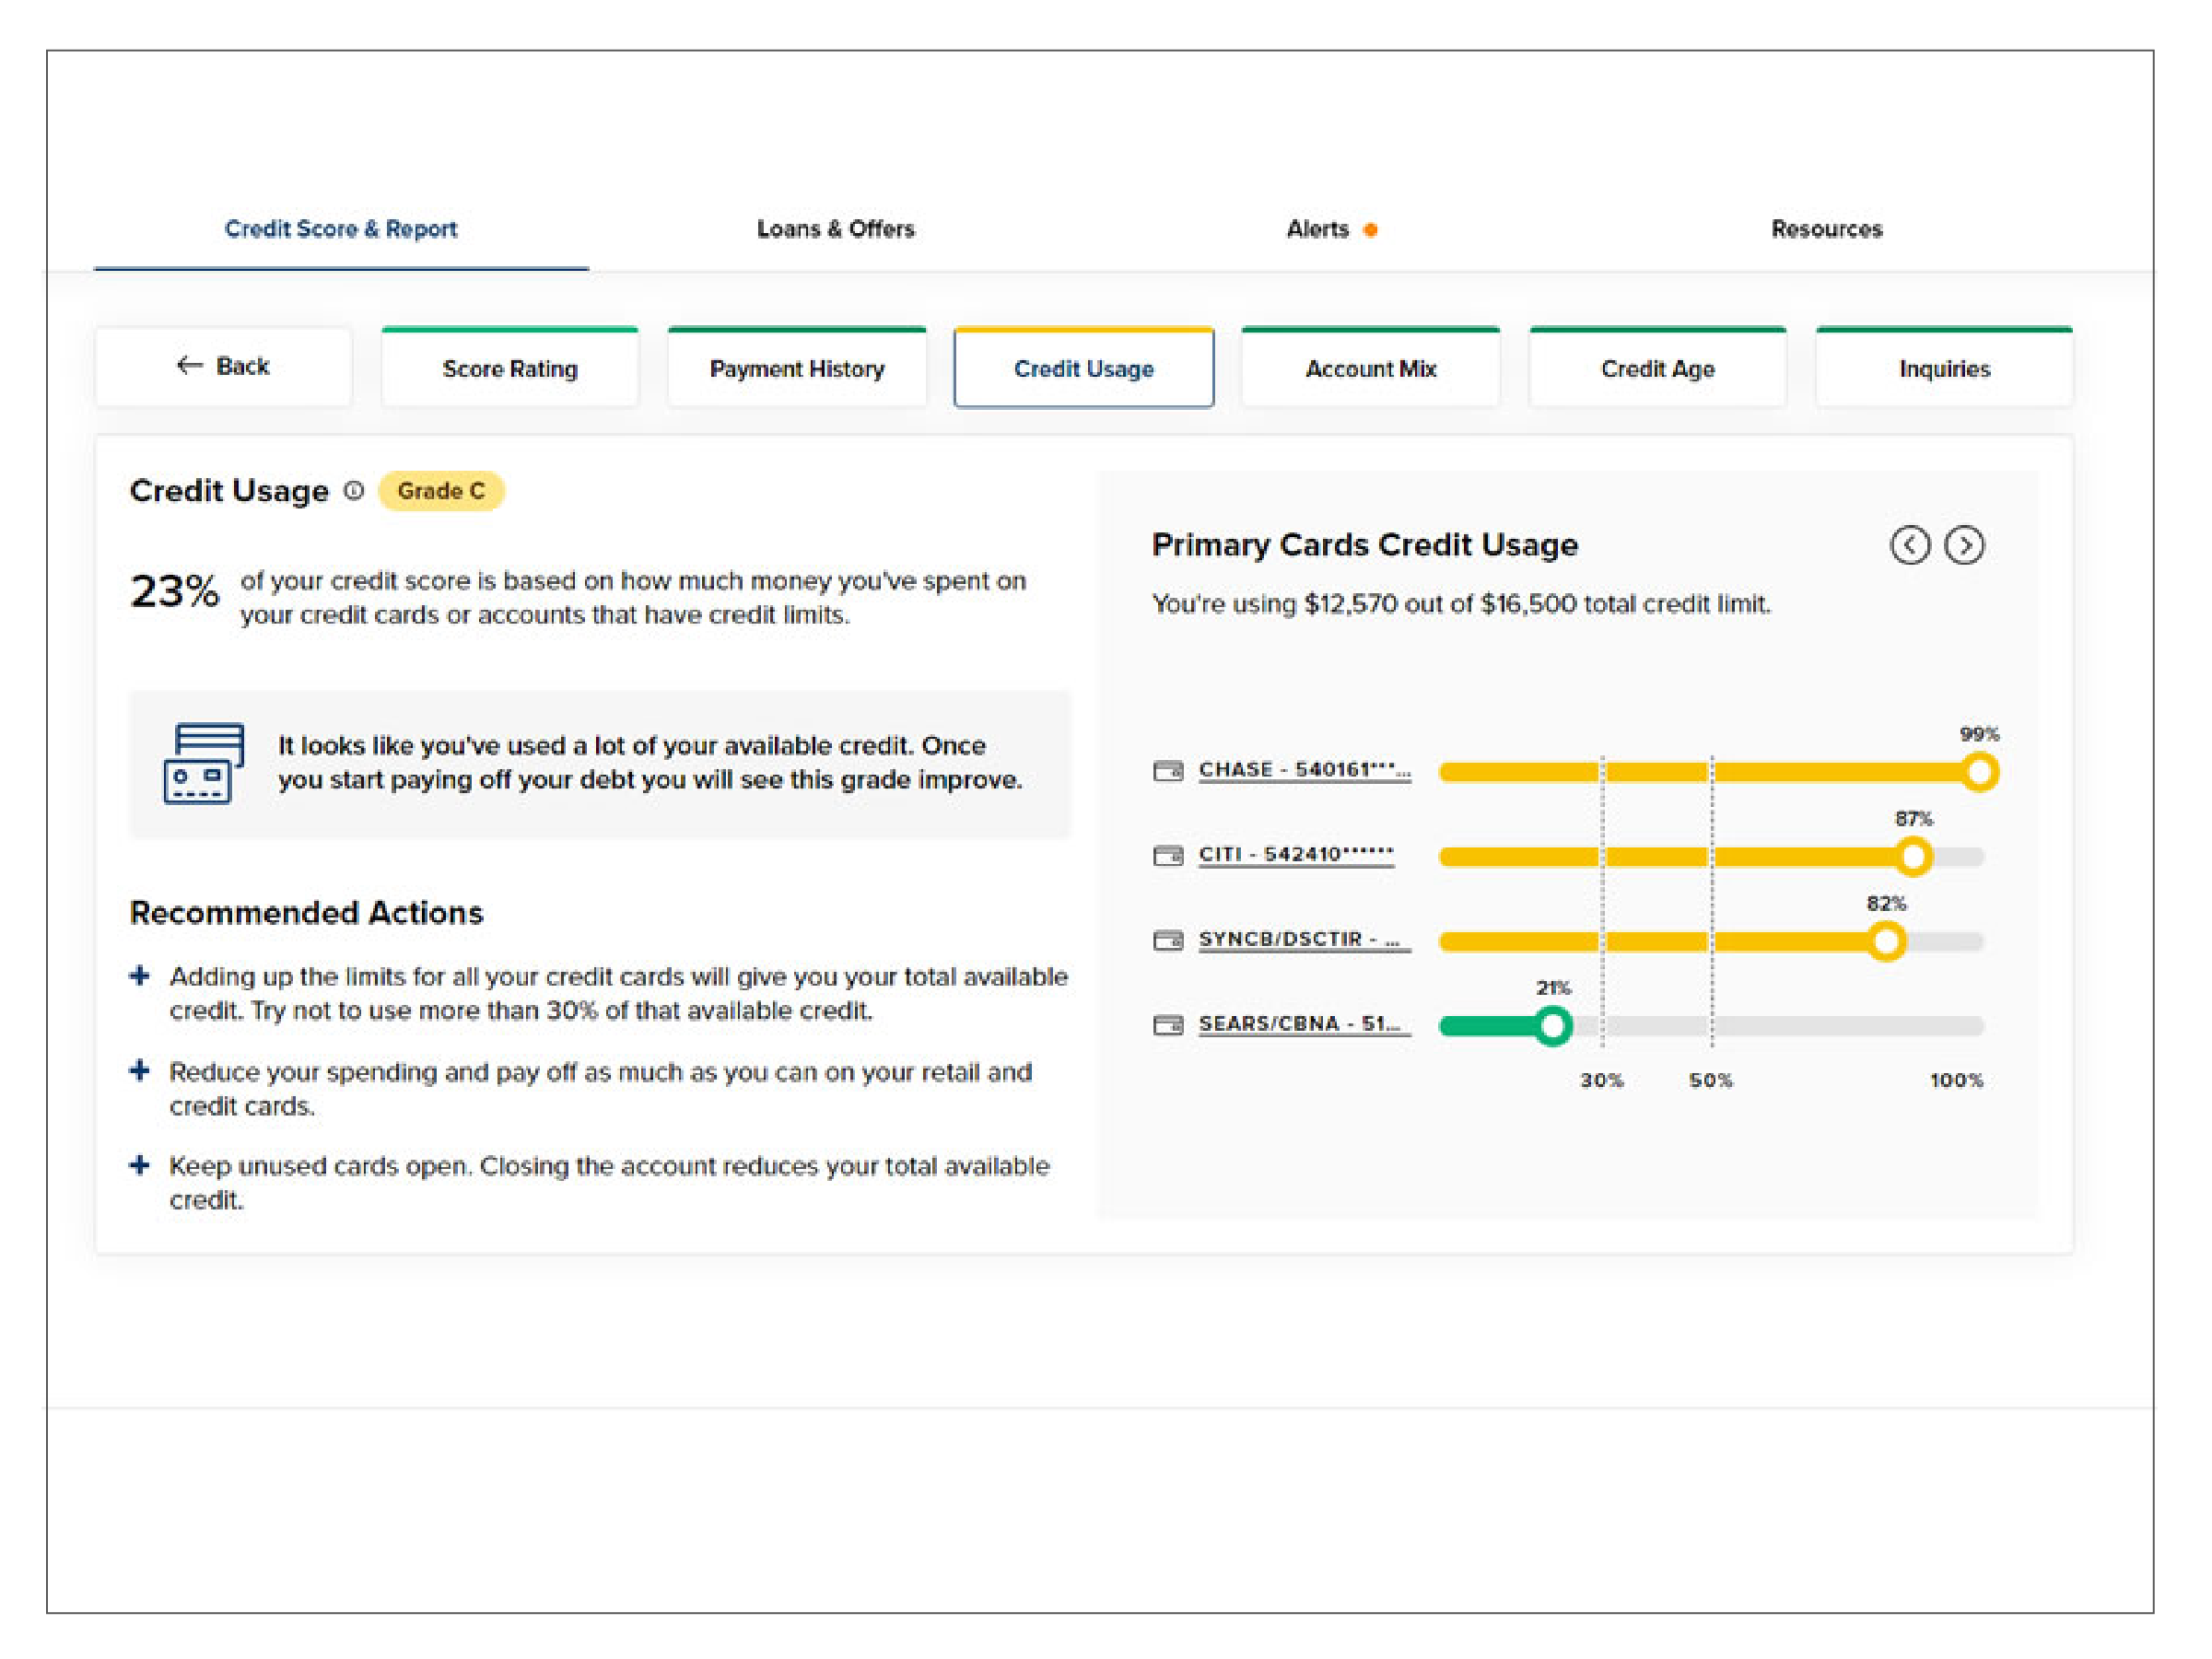This screenshot has width=2212, height=1659.
Task: Click the 'Recommended Actions' heading
Action: point(307,913)
